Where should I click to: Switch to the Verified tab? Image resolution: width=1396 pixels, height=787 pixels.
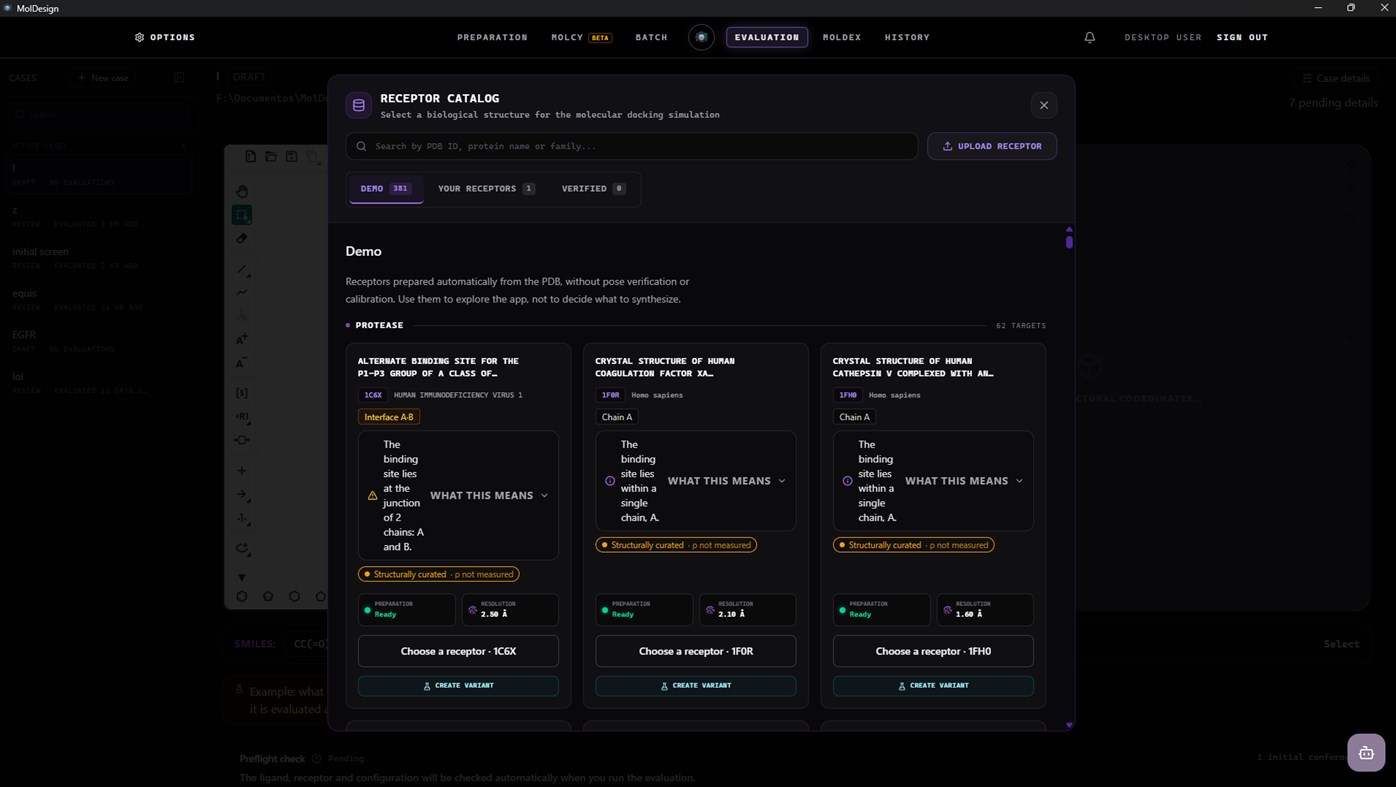click(593, 188)
